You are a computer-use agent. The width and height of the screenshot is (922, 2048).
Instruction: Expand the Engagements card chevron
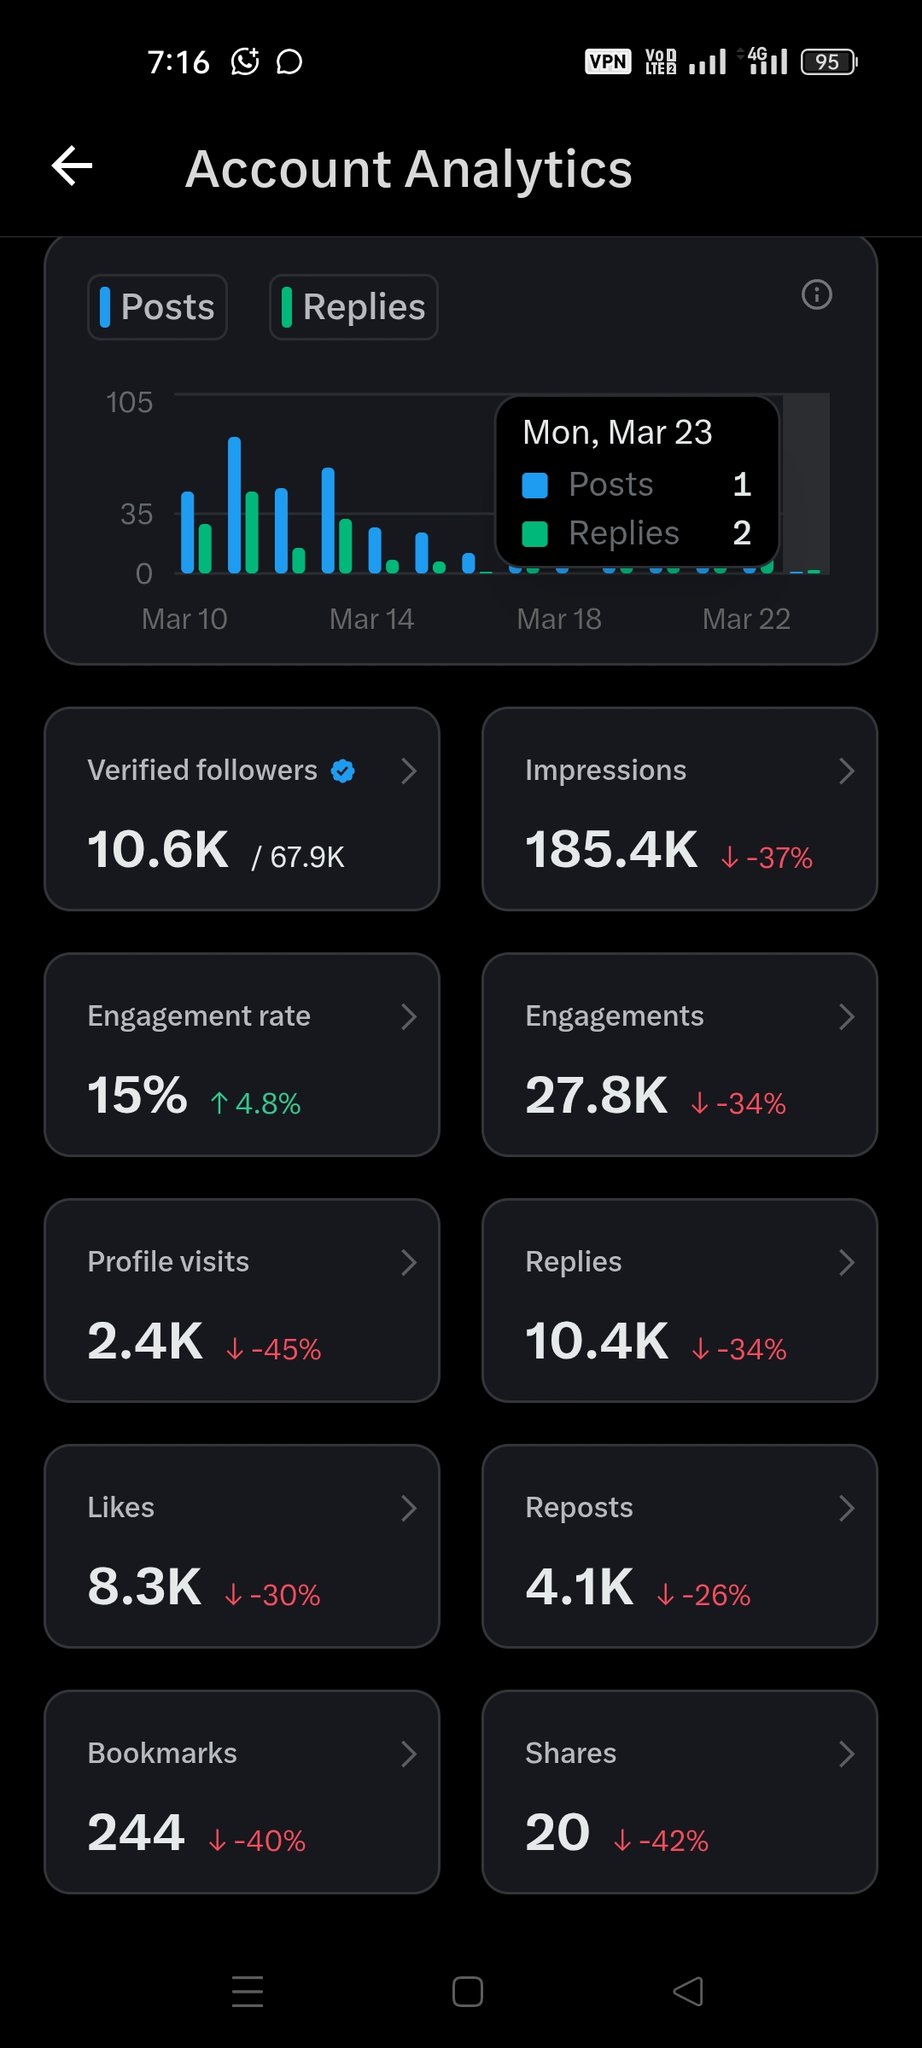846,1017
